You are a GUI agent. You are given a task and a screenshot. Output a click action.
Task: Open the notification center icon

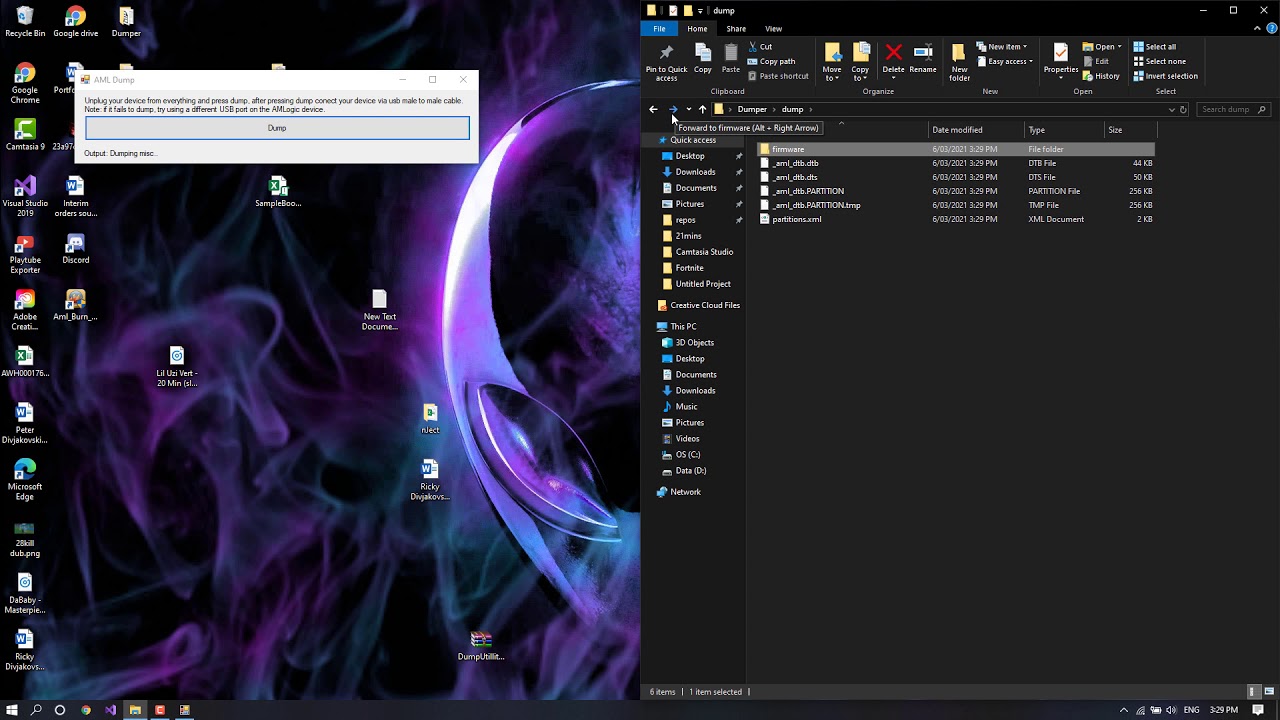point(1259,710)
